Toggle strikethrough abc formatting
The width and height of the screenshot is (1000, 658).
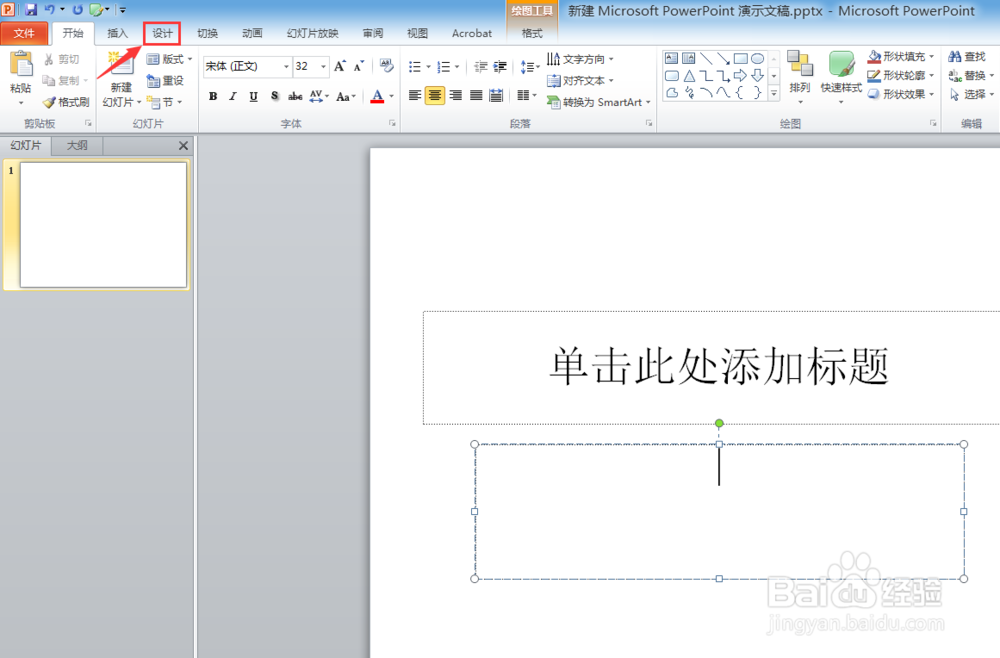pos(295,96)
